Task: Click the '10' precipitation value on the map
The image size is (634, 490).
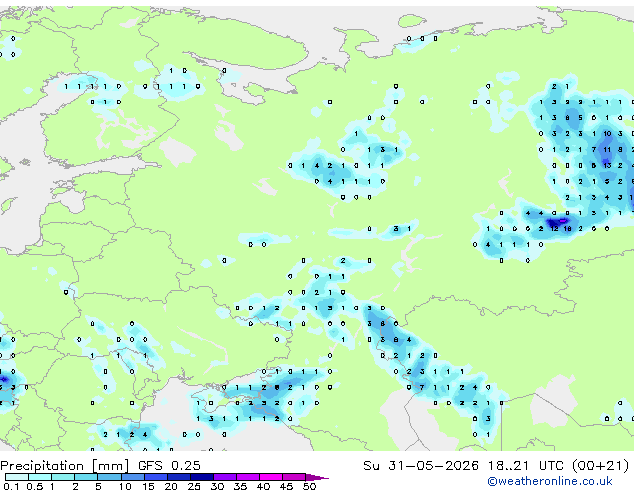Action: click(607, 133)
